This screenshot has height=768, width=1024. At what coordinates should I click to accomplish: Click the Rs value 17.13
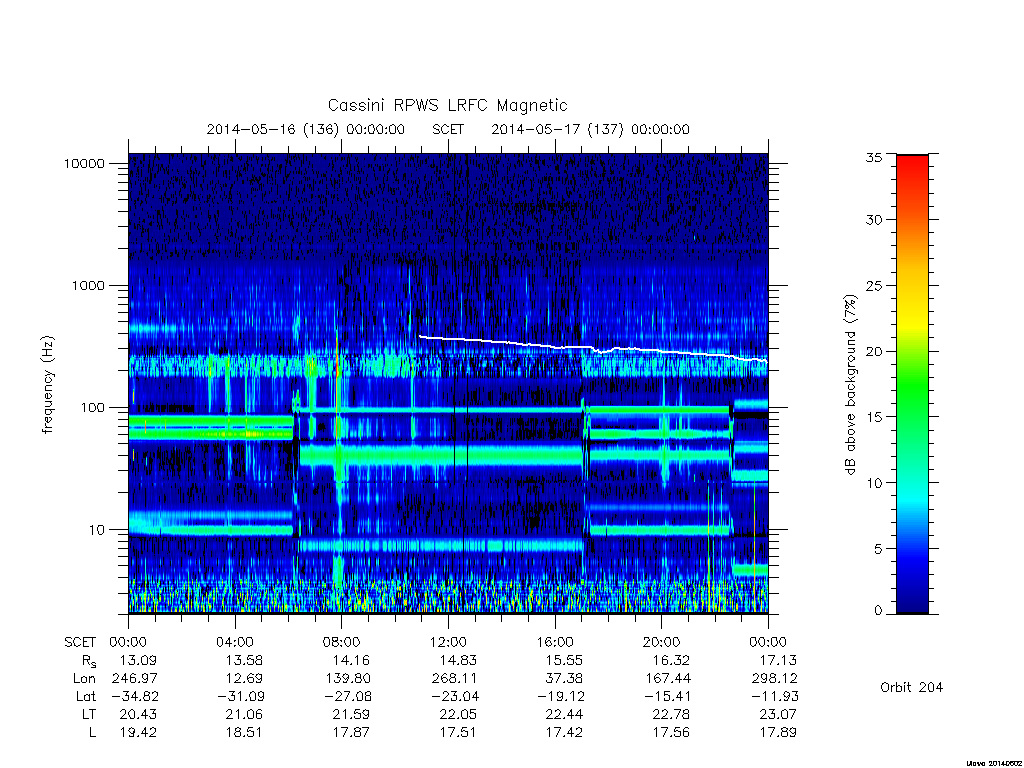click(778, 660)
